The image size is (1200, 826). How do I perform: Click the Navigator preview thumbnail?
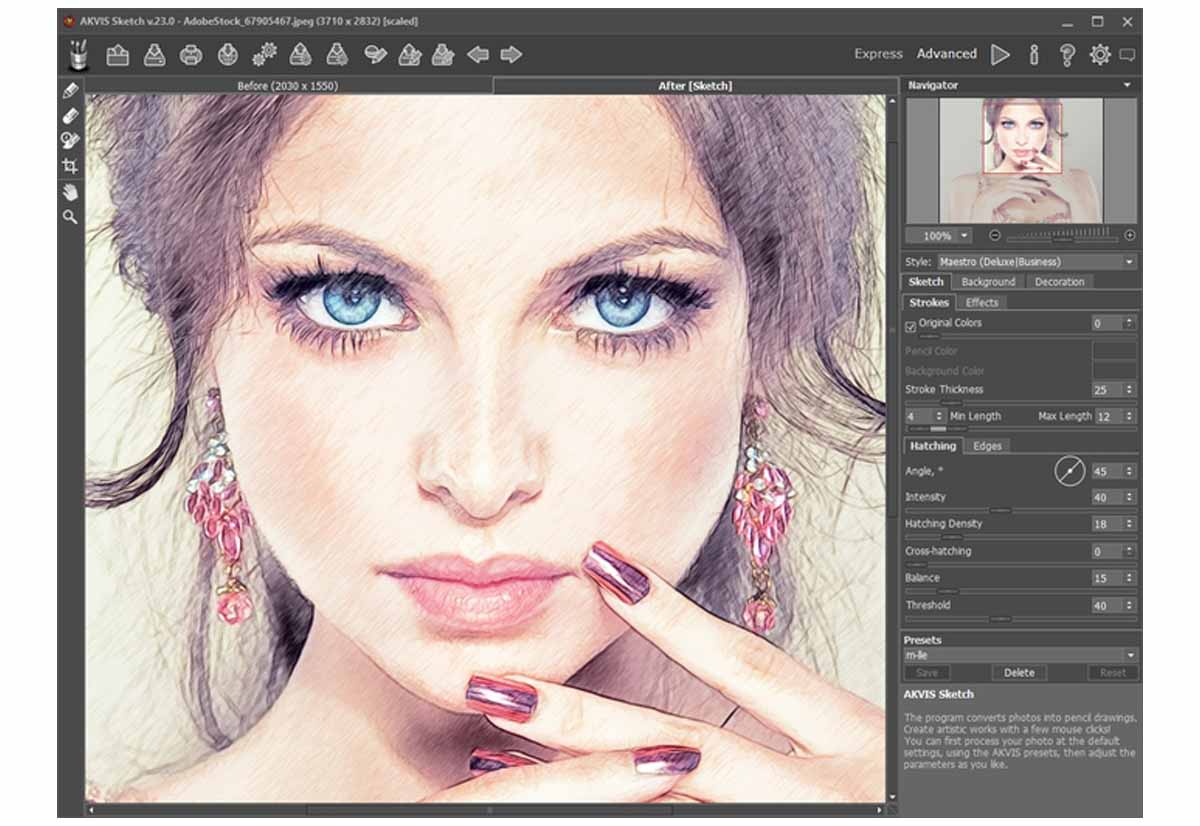coord(1021,160)
